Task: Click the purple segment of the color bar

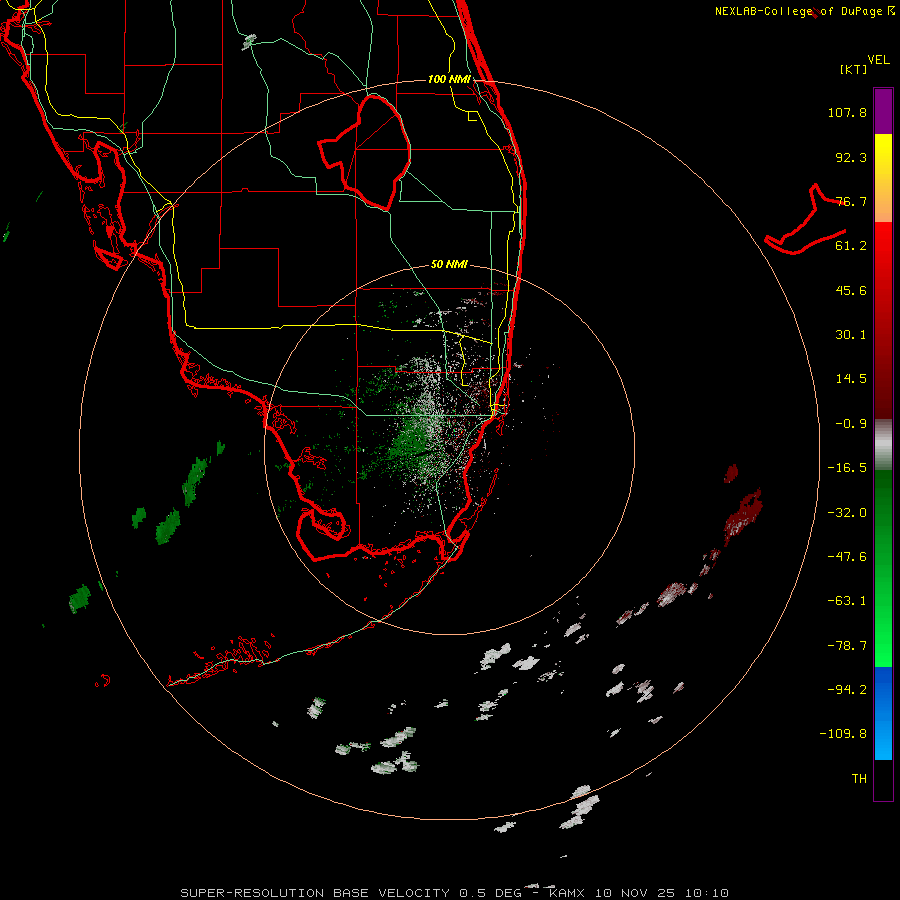Action: (883, 111)
